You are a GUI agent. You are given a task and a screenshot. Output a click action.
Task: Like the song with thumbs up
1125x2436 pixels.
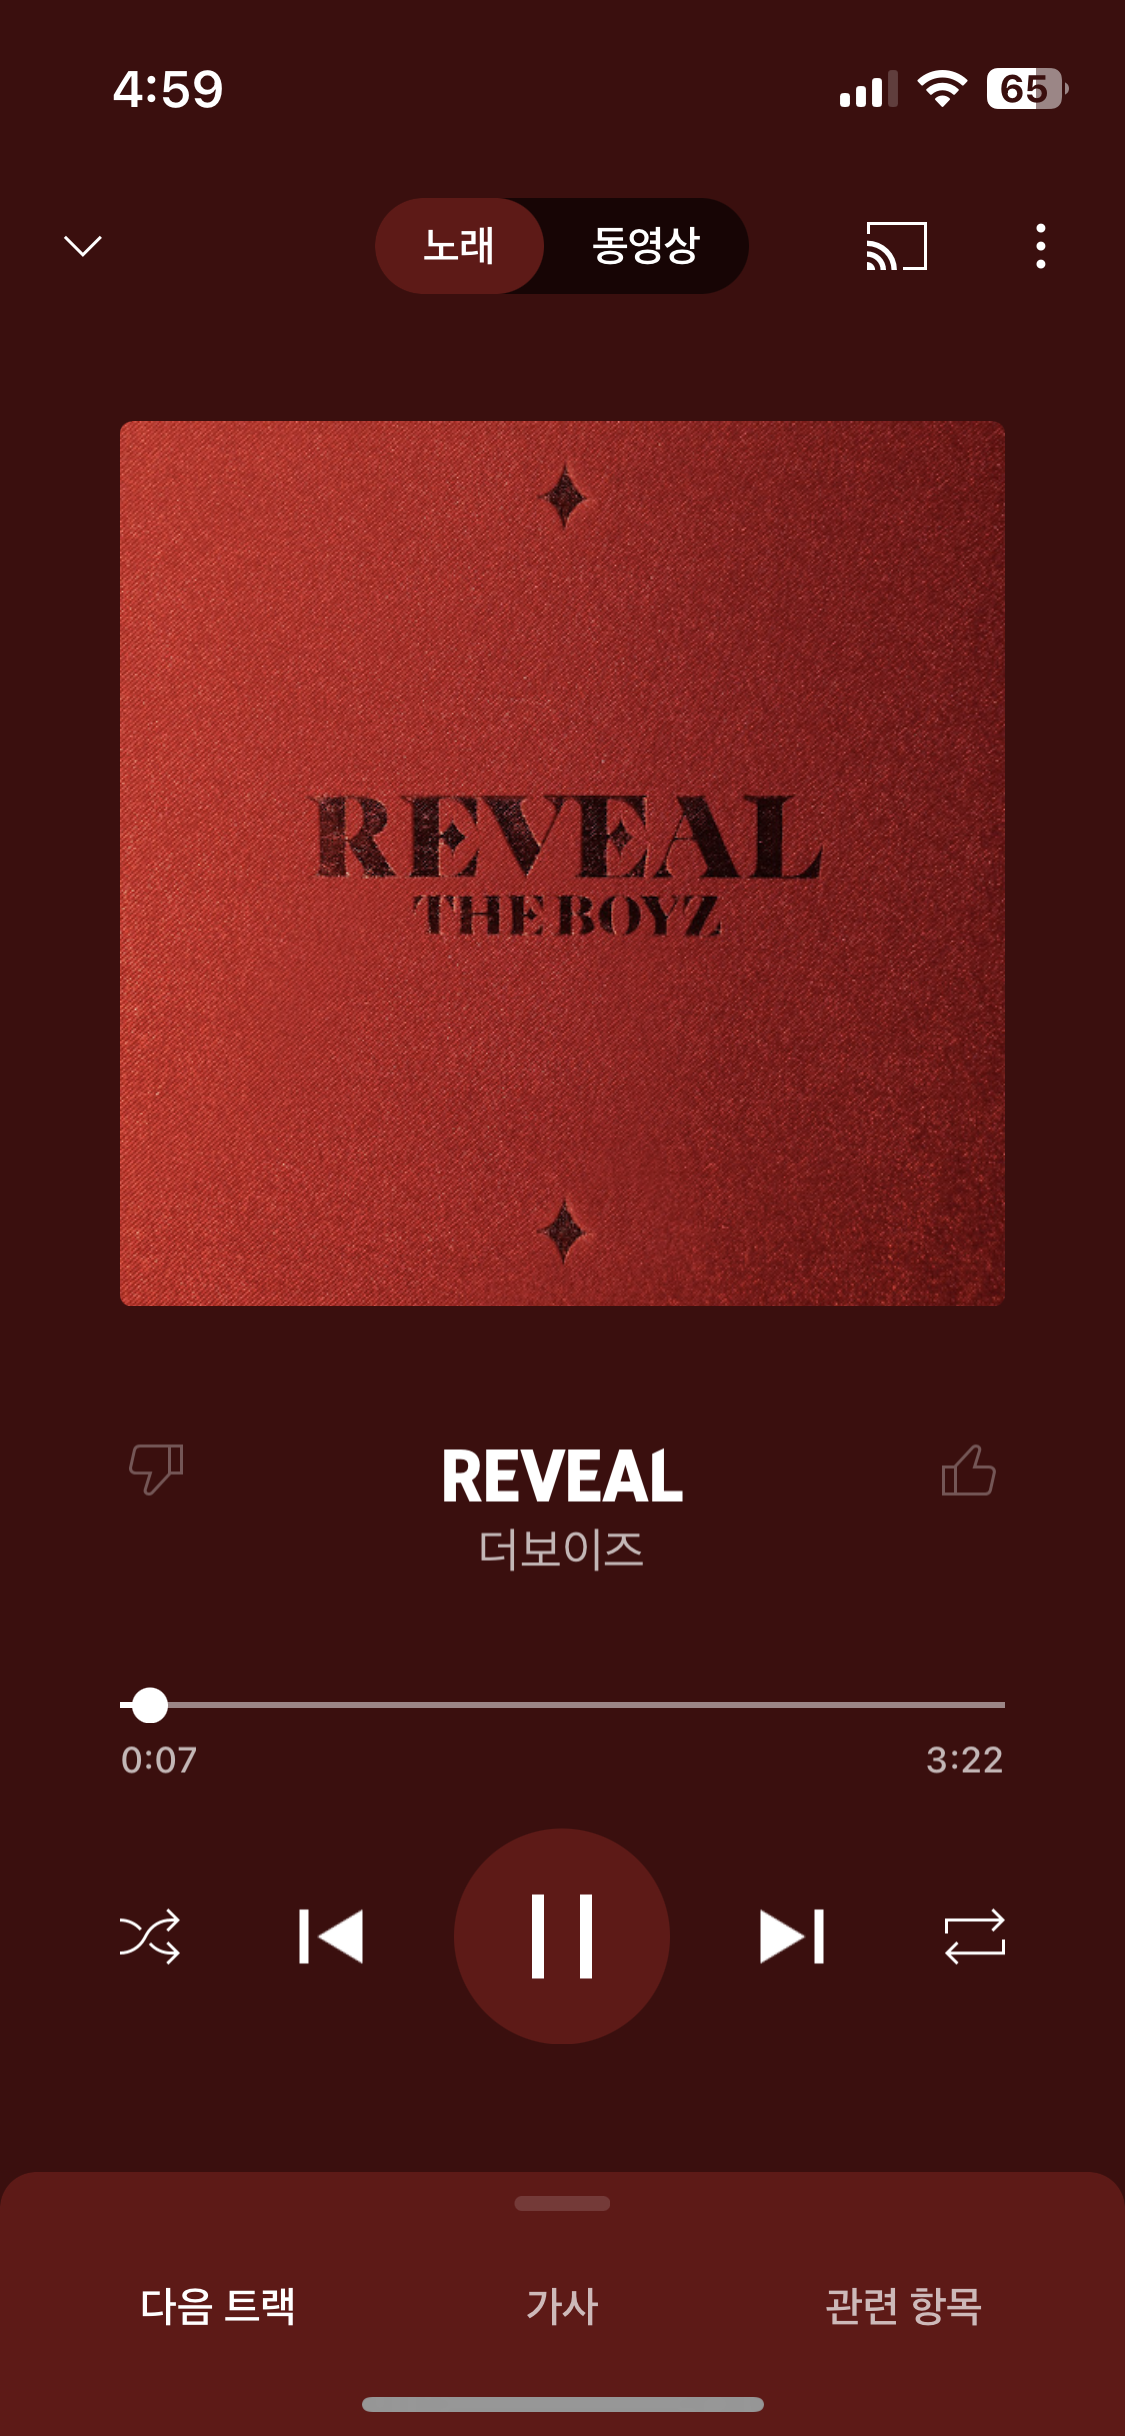click(x=968, y=1470)
